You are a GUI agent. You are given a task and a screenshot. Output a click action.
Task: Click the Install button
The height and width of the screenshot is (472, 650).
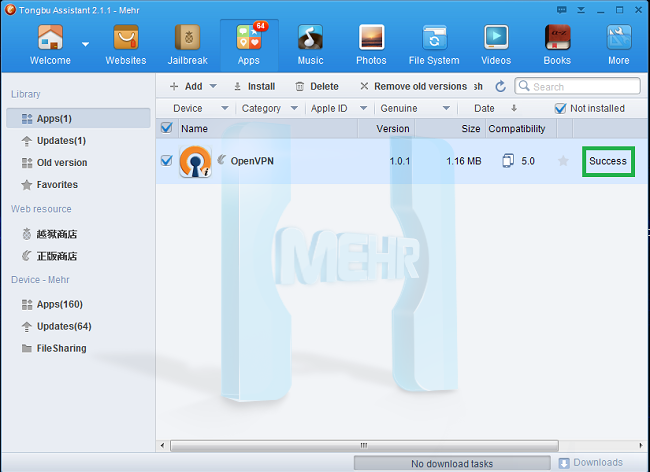255,86
